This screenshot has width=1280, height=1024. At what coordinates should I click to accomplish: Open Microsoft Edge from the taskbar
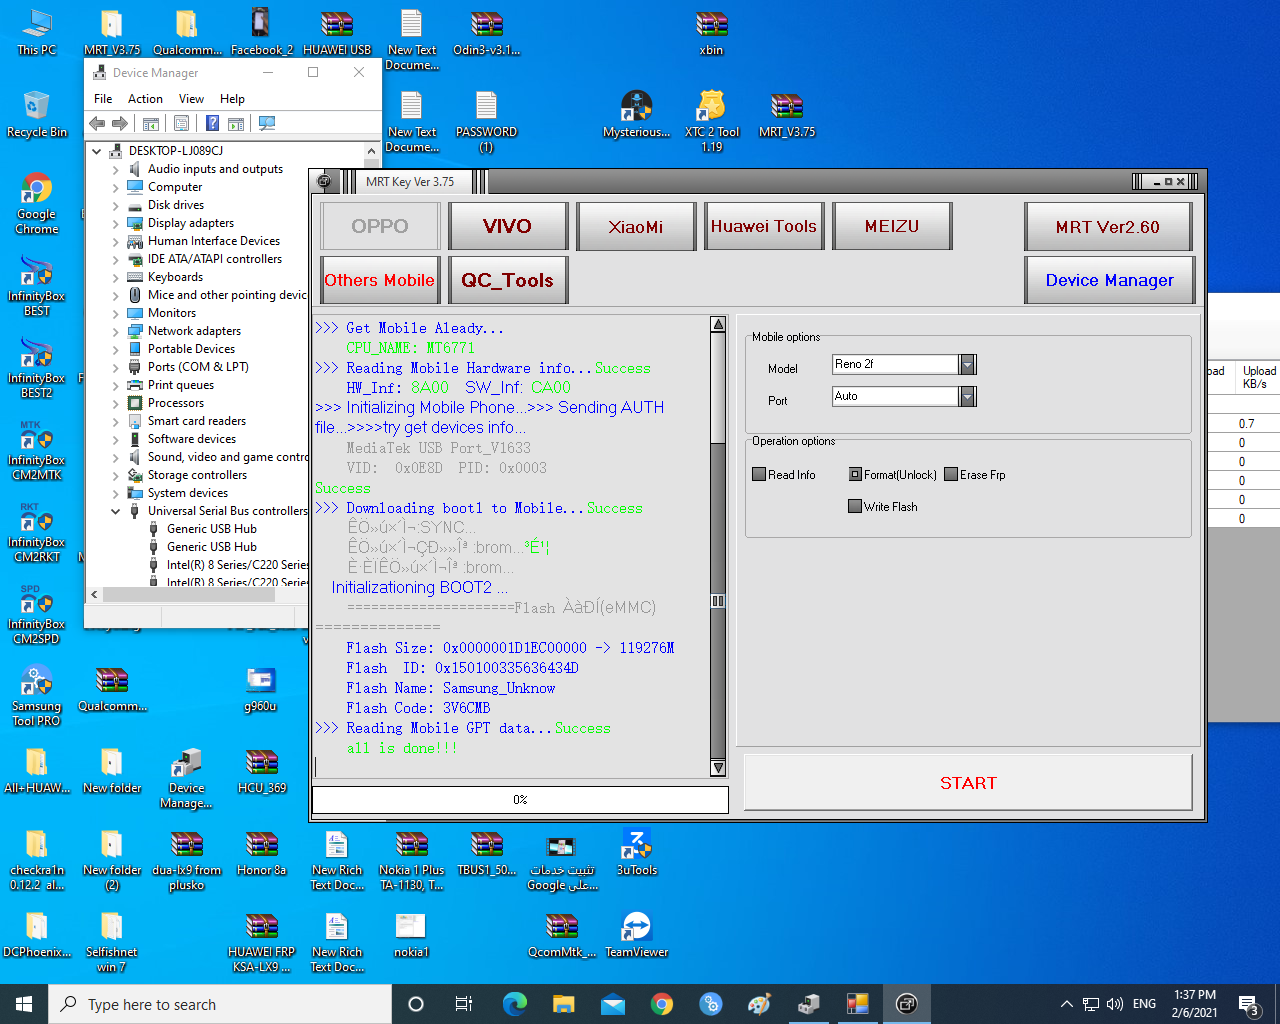click(515, 1004)
